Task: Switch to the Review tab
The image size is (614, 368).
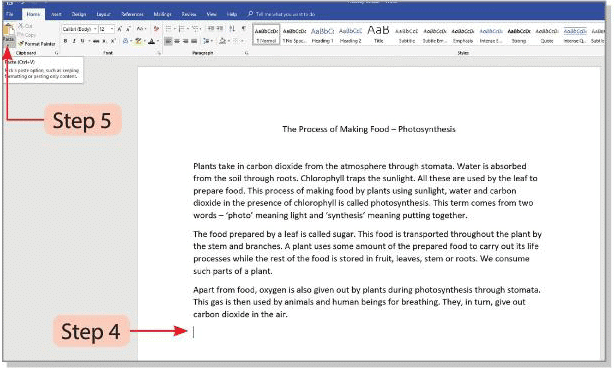Action: [189, 14]
